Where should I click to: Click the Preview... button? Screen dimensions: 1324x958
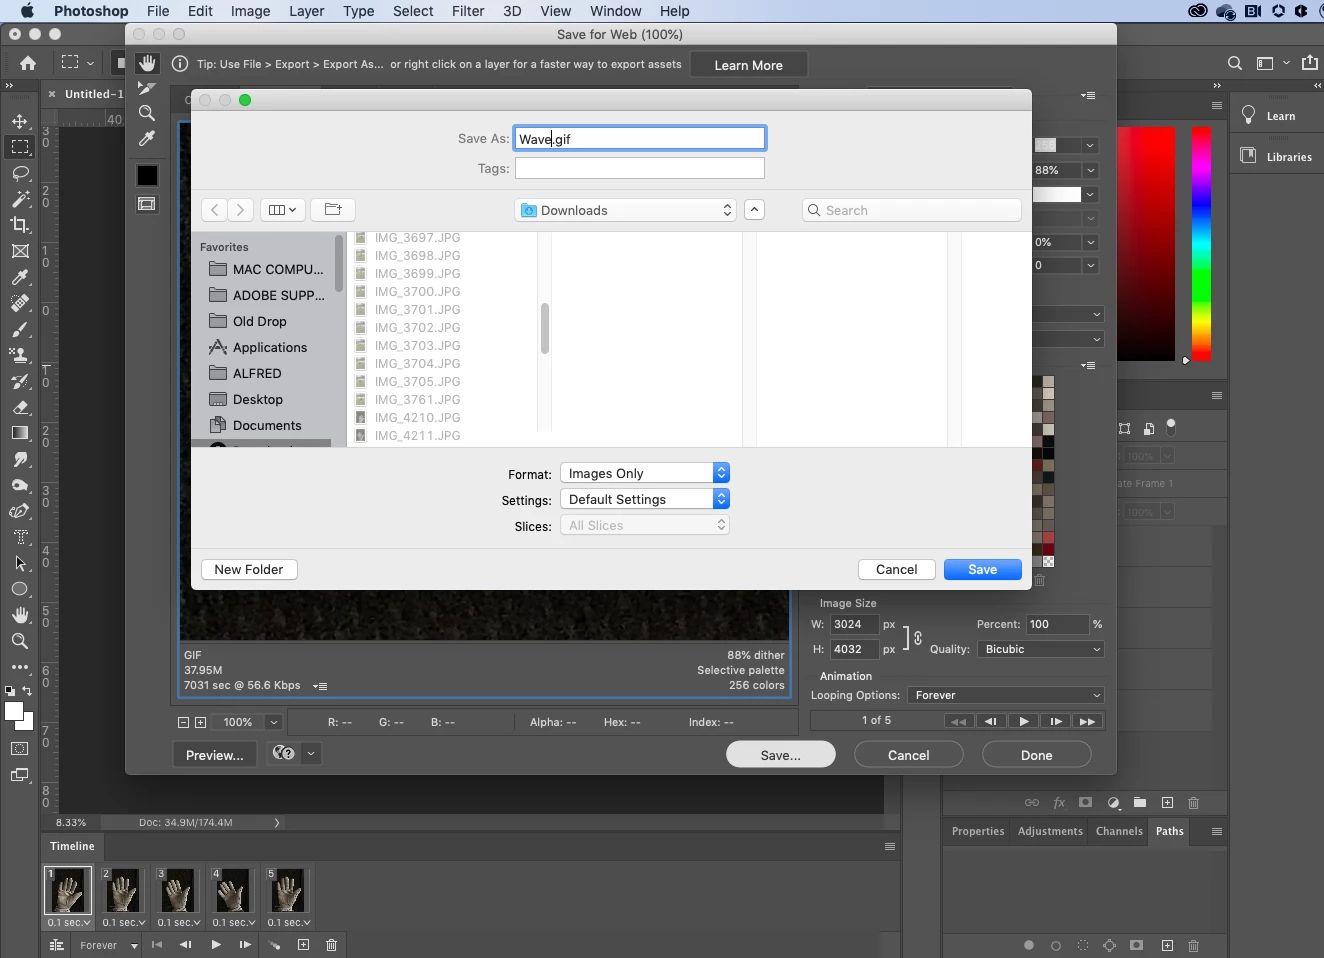(215, 755)
